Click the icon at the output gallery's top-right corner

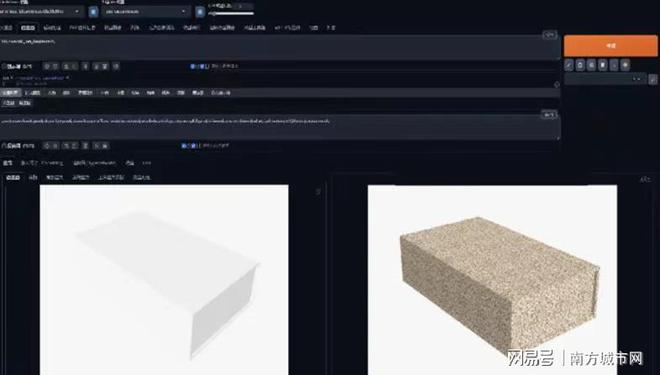tap(644, 179)
